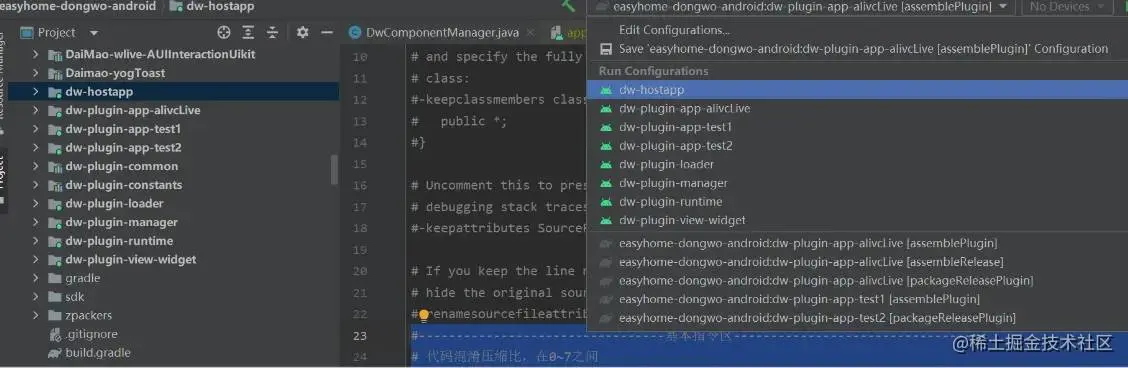Open Project panel gear settings
Image resolution: width=1128 pixels, height=368 pixels.
coord(302,32)
